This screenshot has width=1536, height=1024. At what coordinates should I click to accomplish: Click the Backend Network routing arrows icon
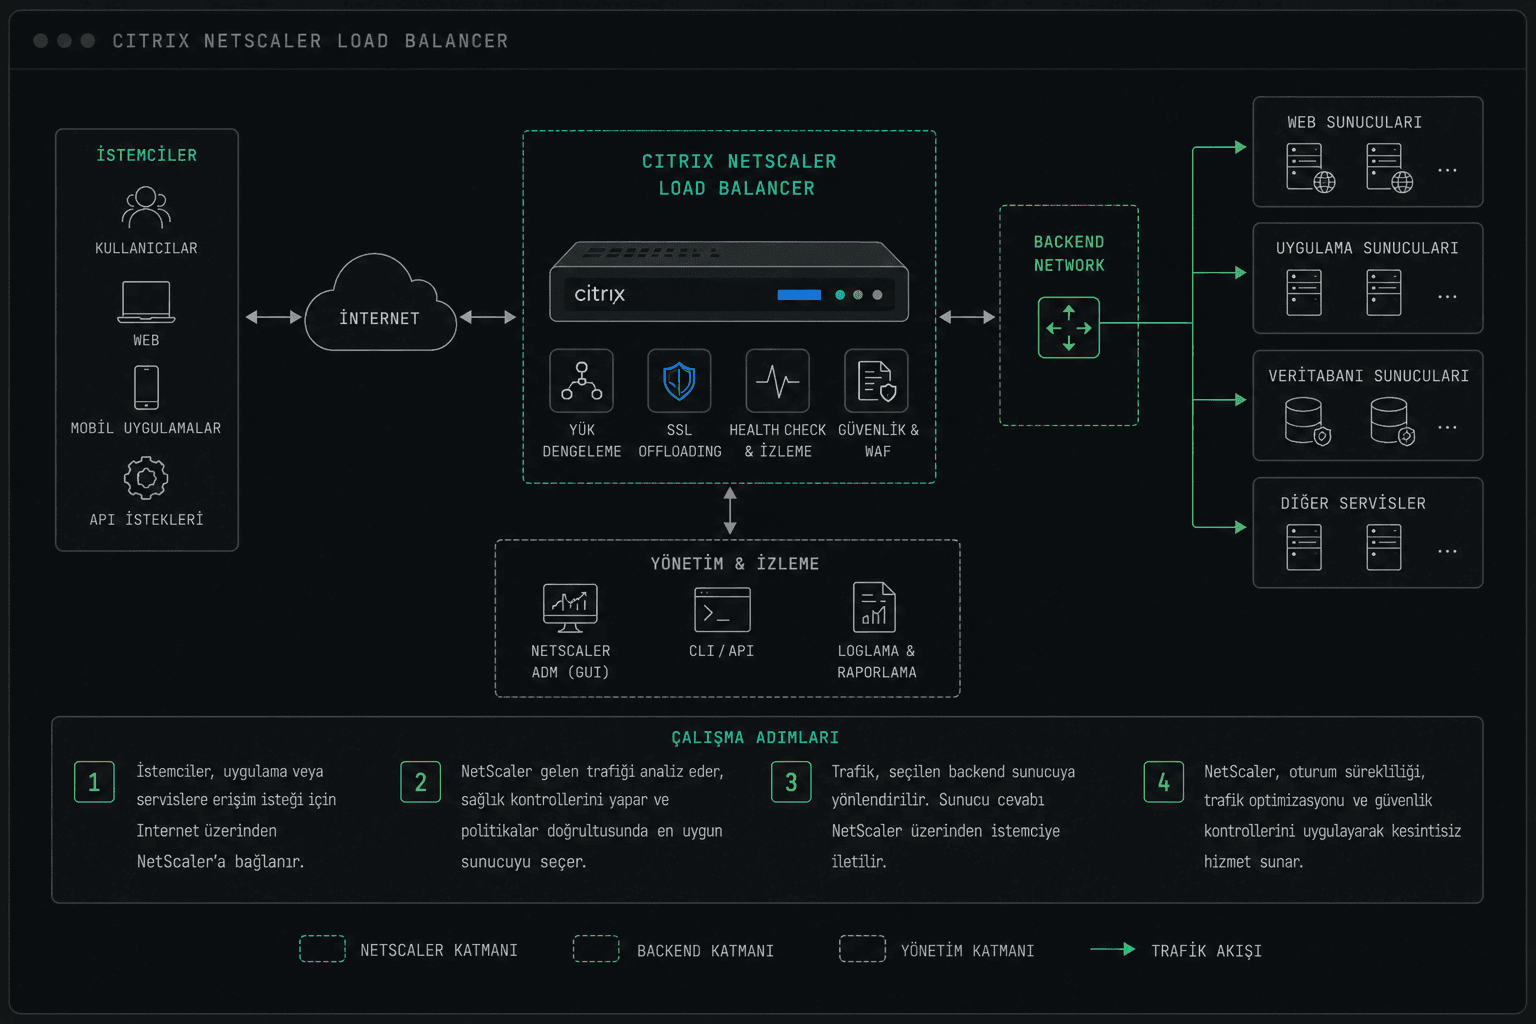(1069, 327)
